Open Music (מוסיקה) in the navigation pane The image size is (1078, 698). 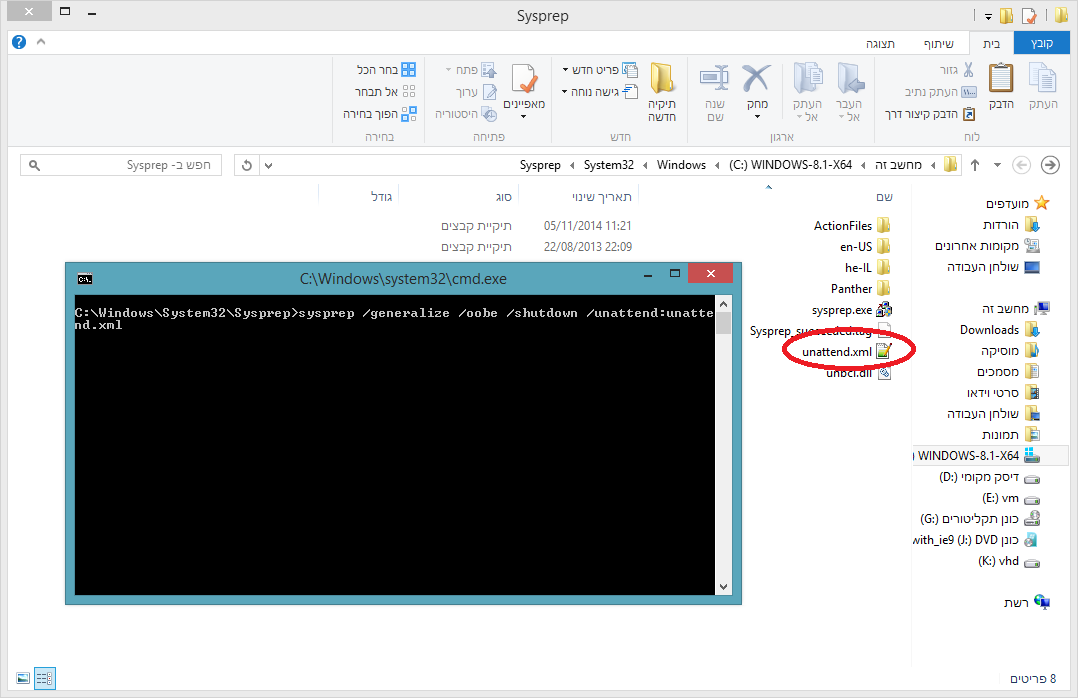coord(1010,351)
